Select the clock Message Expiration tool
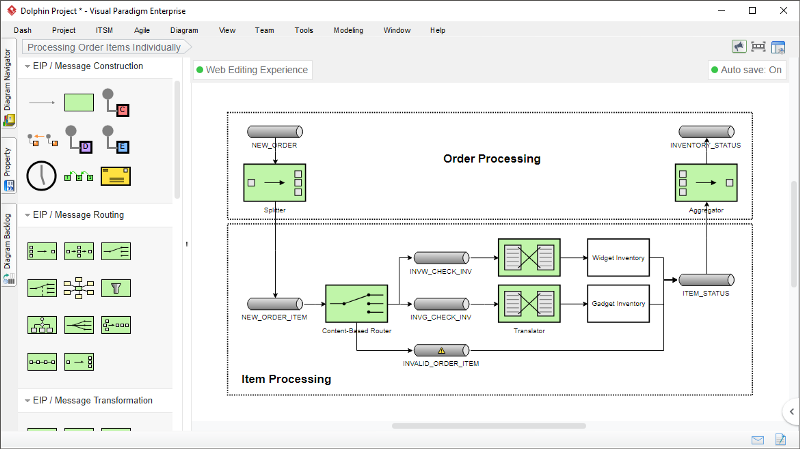The height and width of the screenshot is (449, 800). click(41, 175)
